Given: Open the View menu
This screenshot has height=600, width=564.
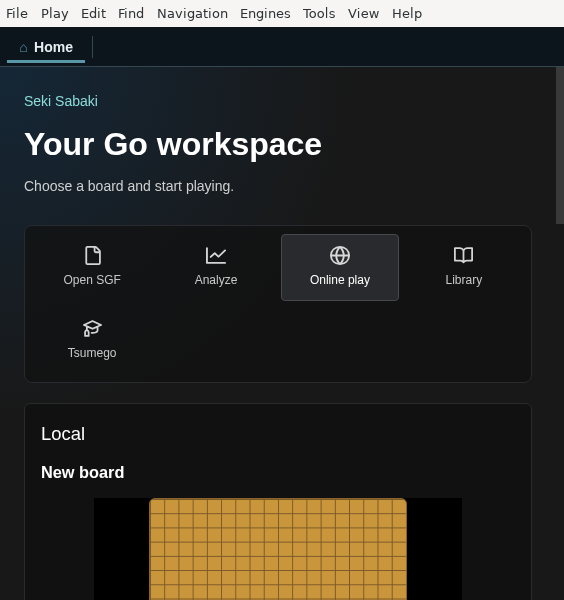Looking at the screenshot, I should (363, 13).
